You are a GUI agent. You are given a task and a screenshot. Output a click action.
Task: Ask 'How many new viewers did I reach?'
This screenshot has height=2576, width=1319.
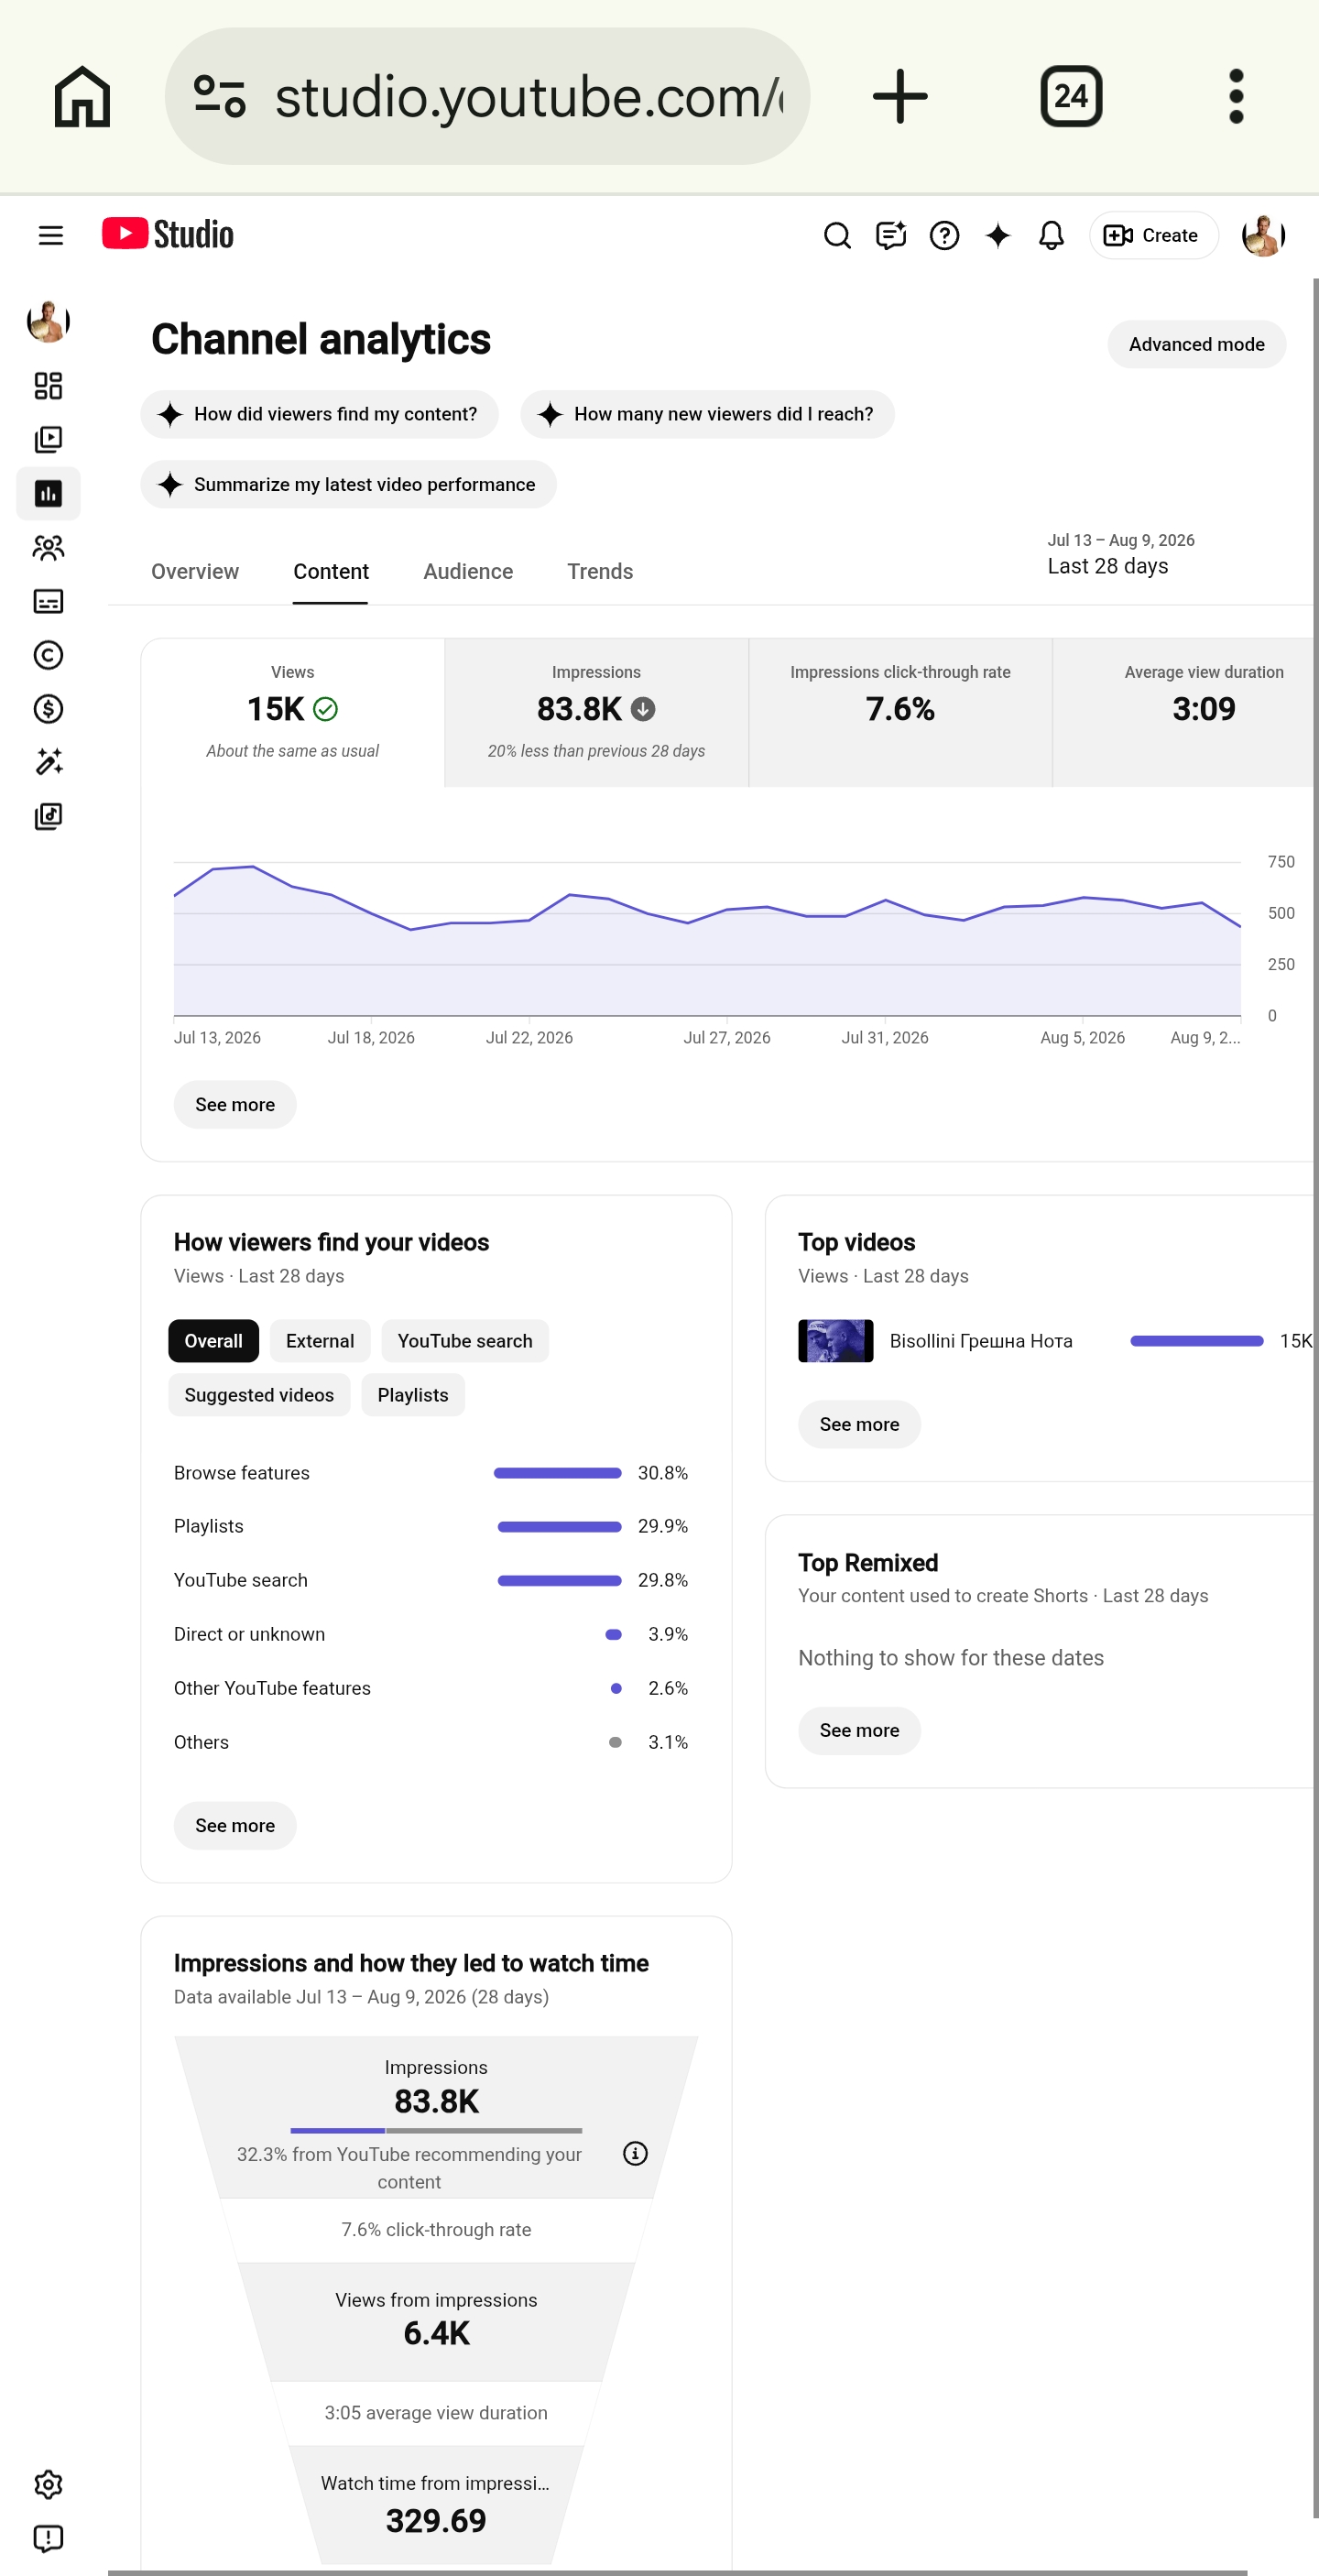tap(707, 414)
